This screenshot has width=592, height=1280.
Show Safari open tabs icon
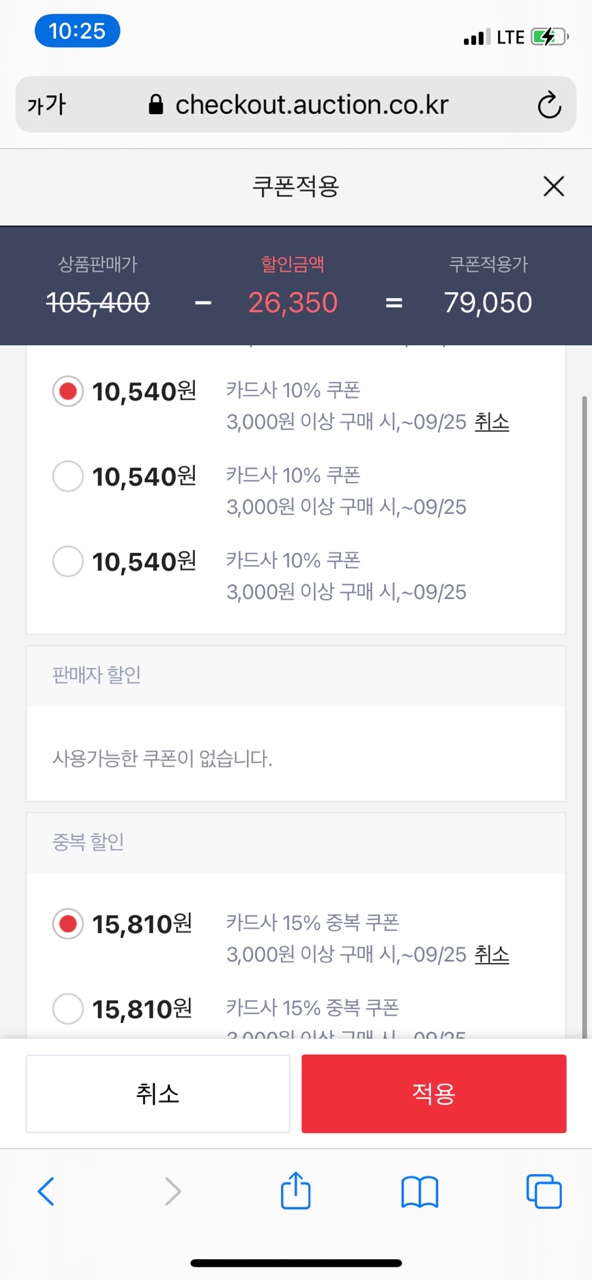point(544,1191)
